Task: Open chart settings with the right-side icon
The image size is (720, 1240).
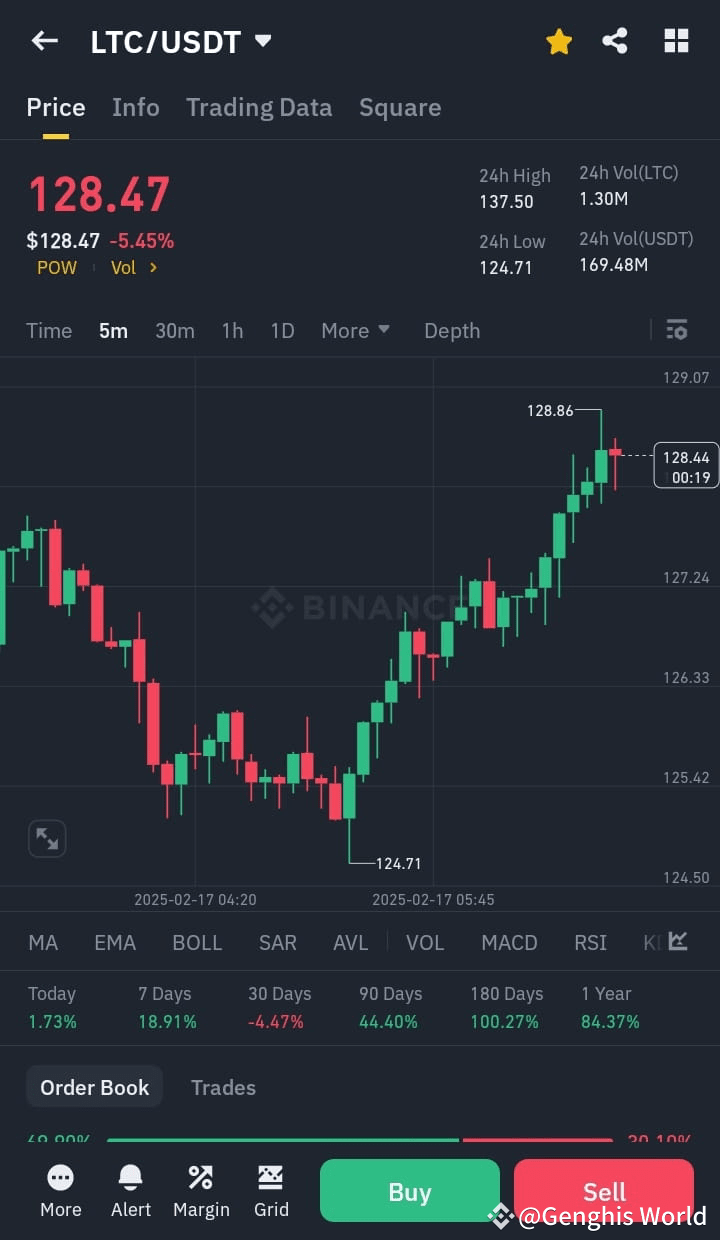Action: (677, 330)
